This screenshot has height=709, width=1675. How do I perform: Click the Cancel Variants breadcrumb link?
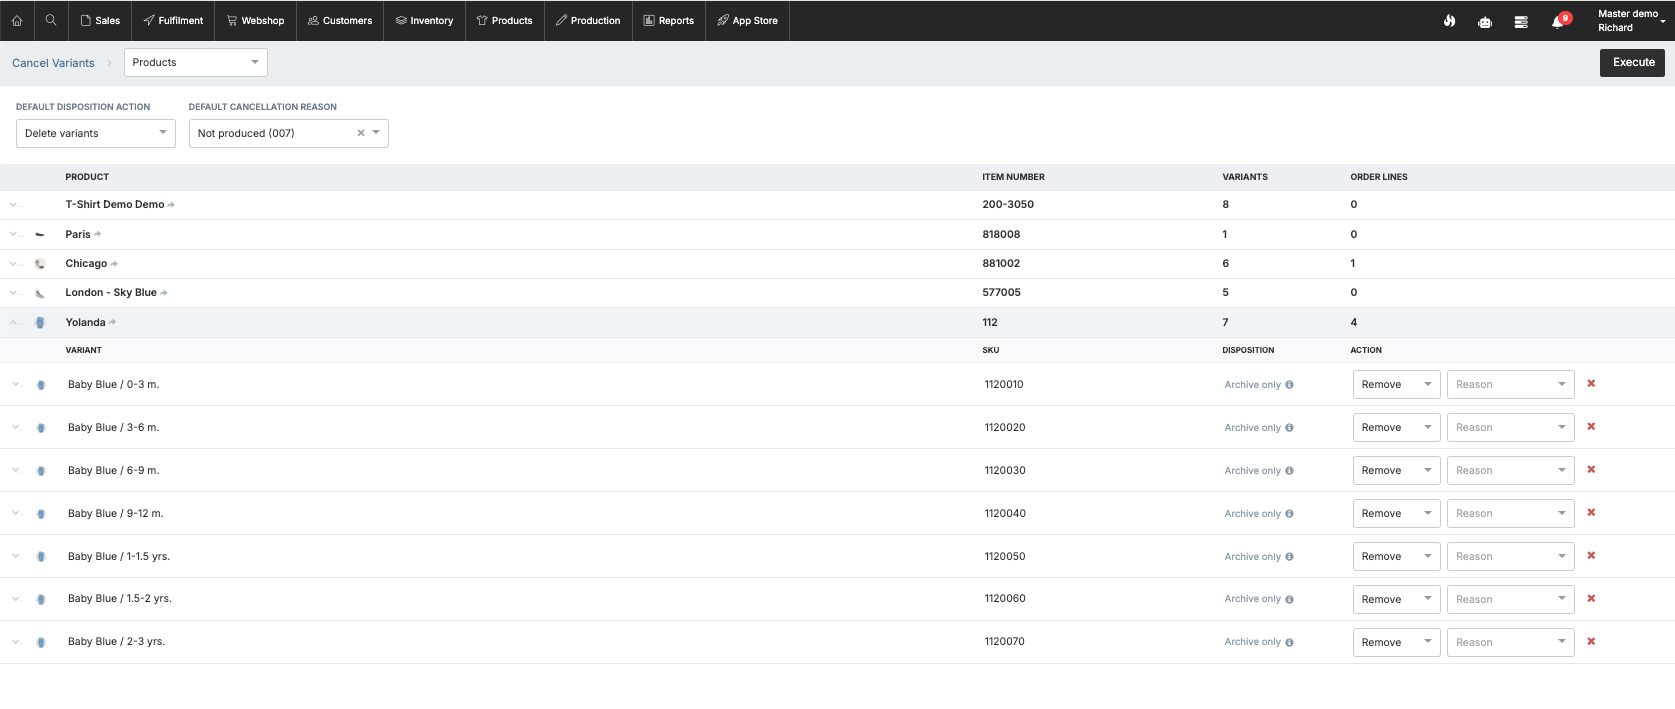[x=53, y=63]
